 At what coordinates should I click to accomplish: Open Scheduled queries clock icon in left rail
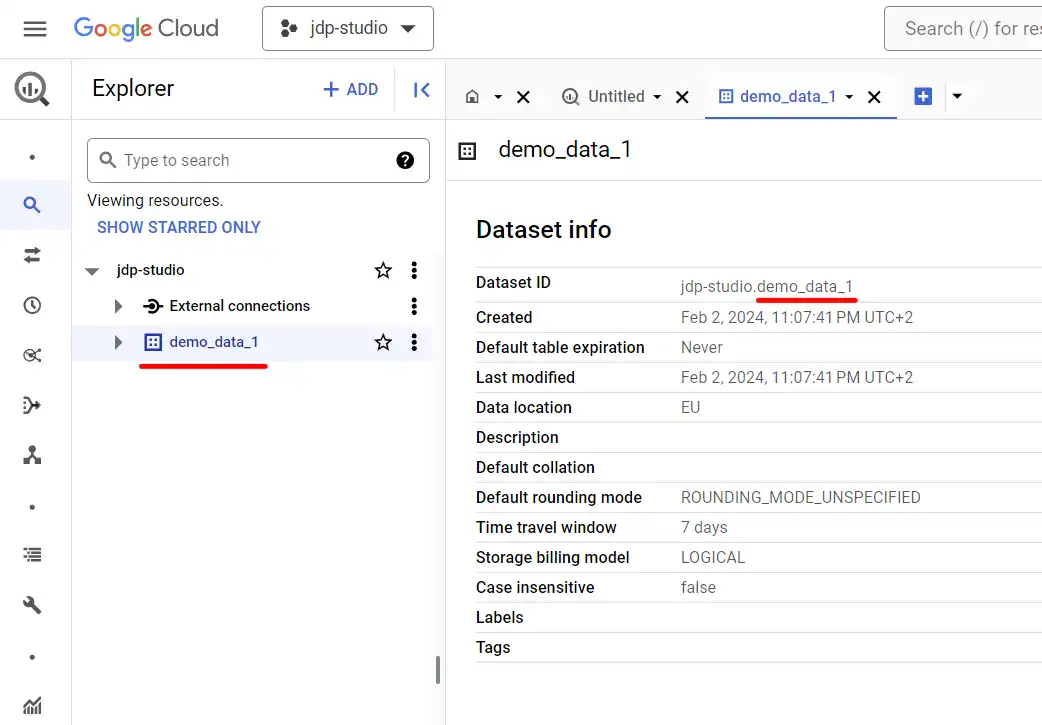click(x=32, y=305)
